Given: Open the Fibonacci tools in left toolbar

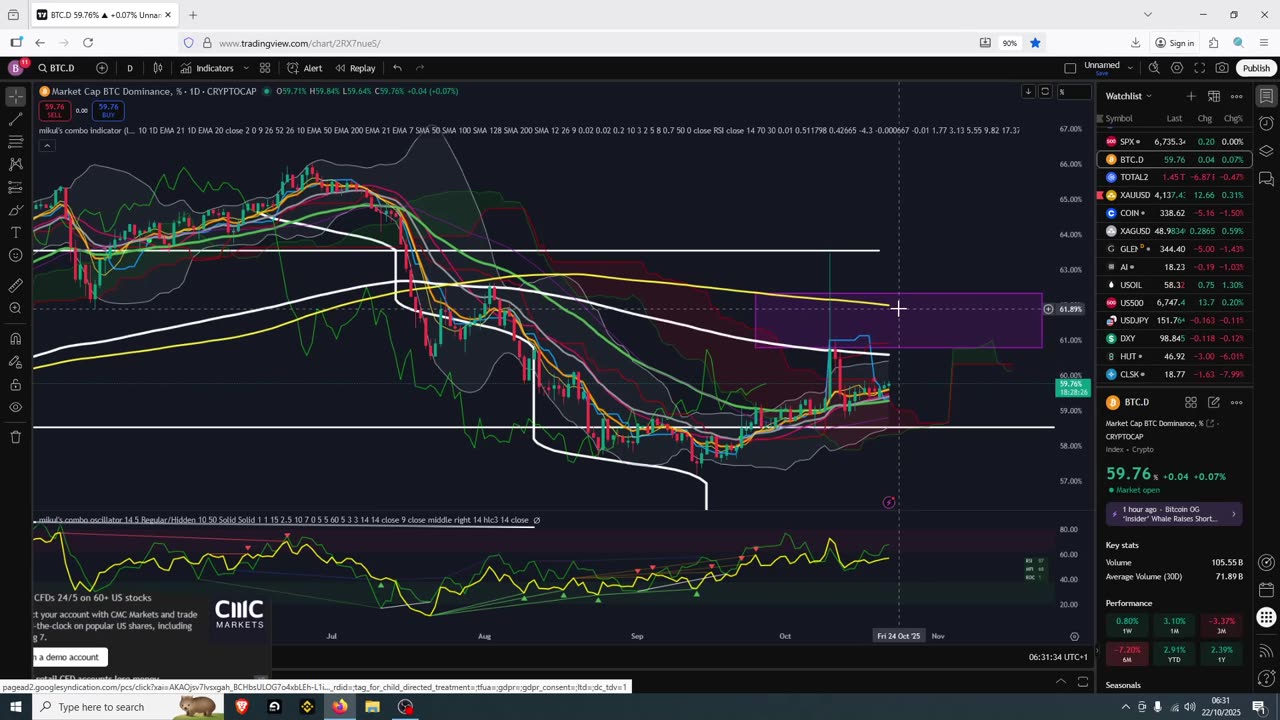Looking at the screenshot, I should [x=16, y=142].
